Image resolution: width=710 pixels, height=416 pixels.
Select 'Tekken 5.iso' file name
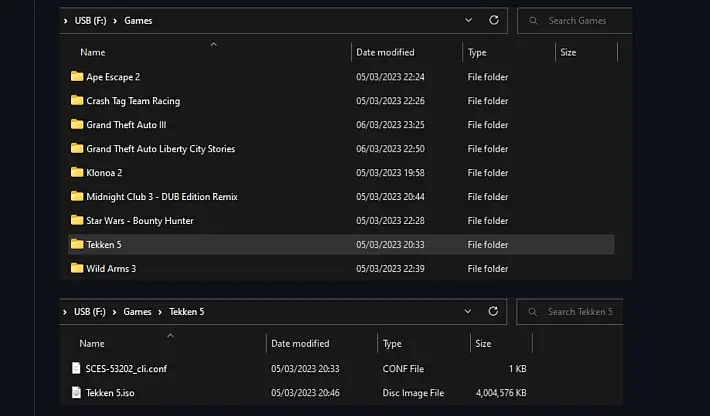tap(110, 392)
